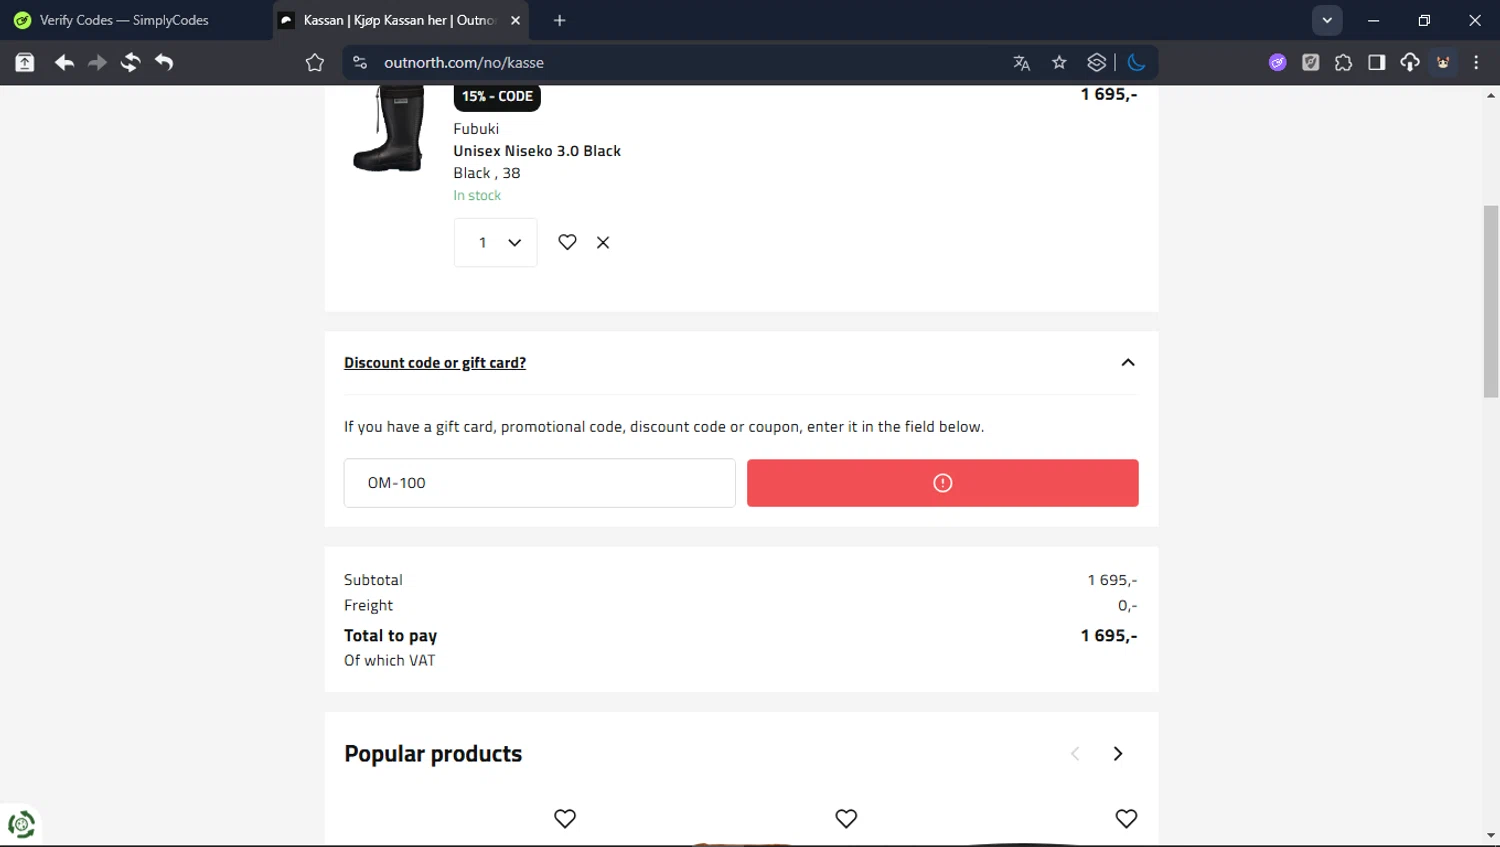Open the extensions puzzle icon

1343,63
